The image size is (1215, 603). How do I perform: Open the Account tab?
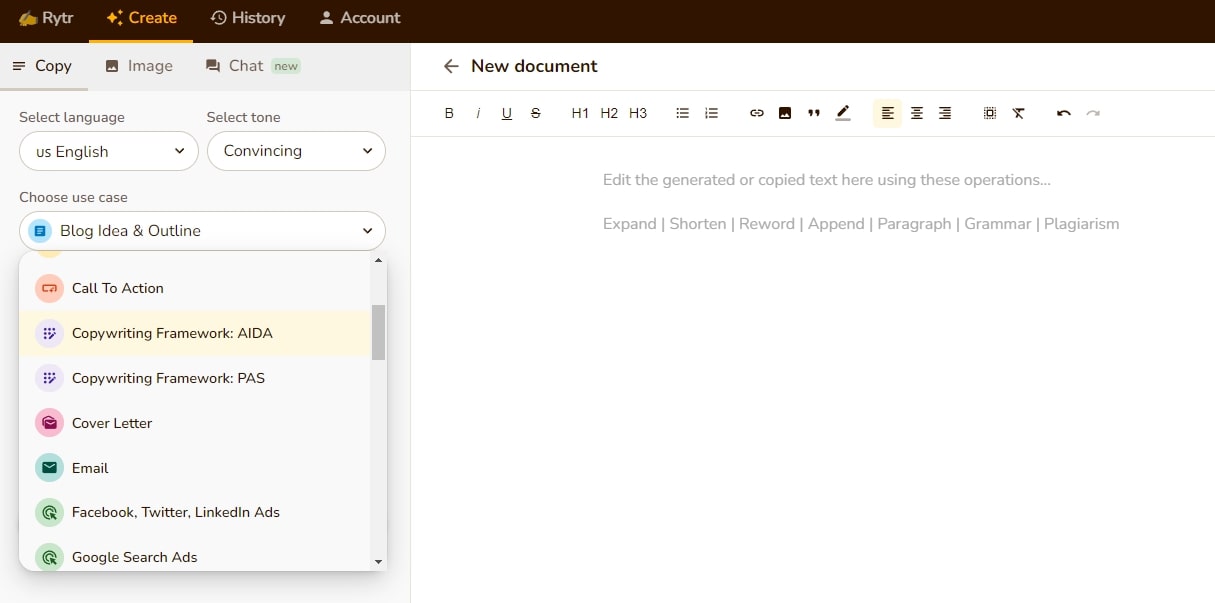359,18
